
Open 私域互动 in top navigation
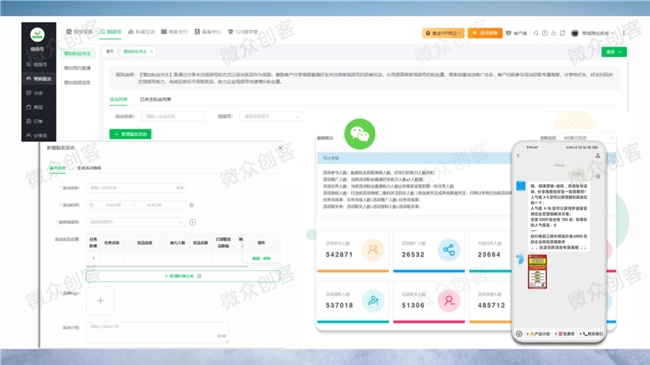141,32
